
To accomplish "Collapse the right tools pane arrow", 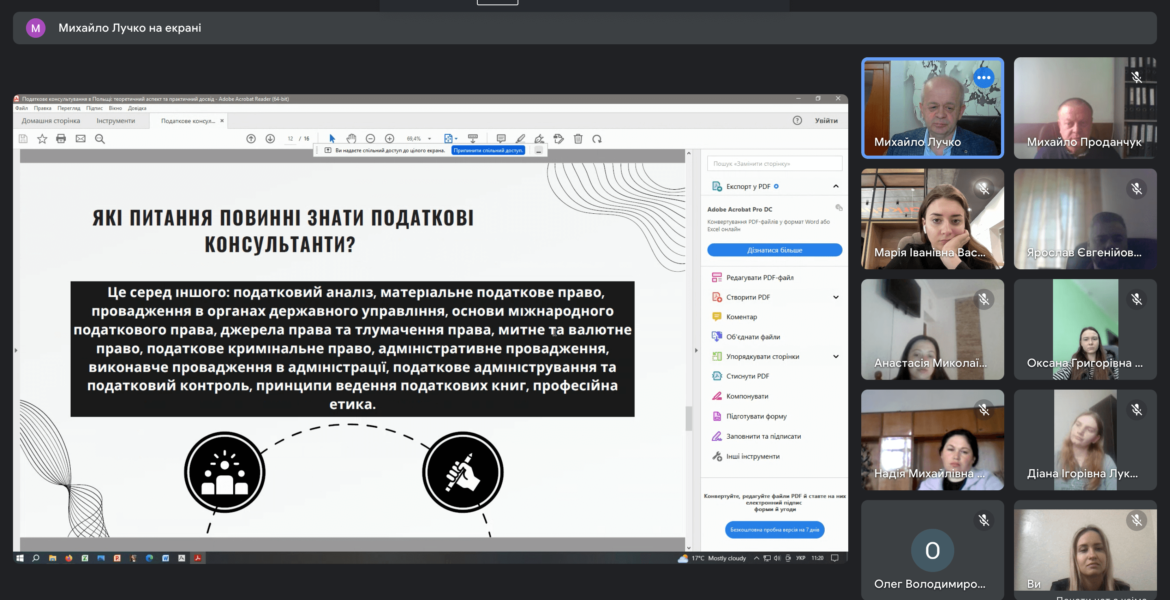I will coord(696,350).
